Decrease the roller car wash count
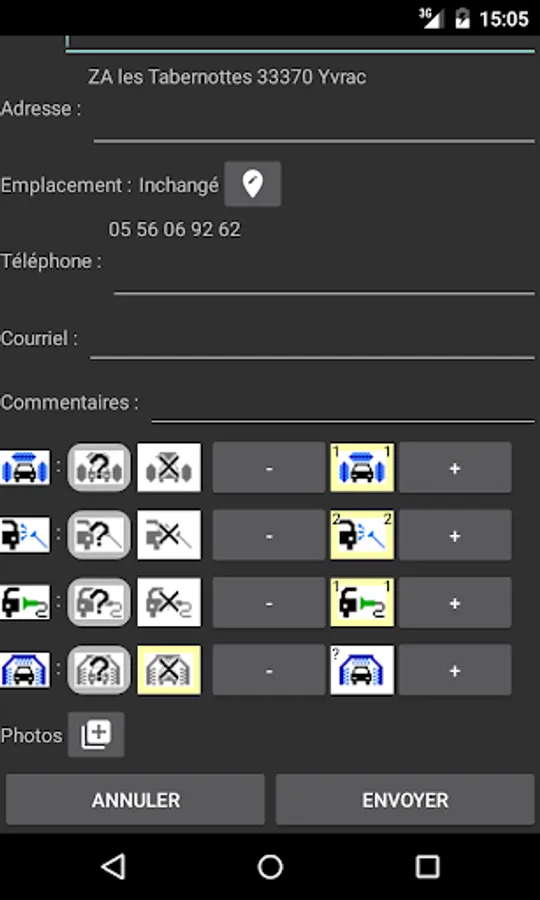The width and height of the screenshot is (540, 900). (x=269, y=467)
